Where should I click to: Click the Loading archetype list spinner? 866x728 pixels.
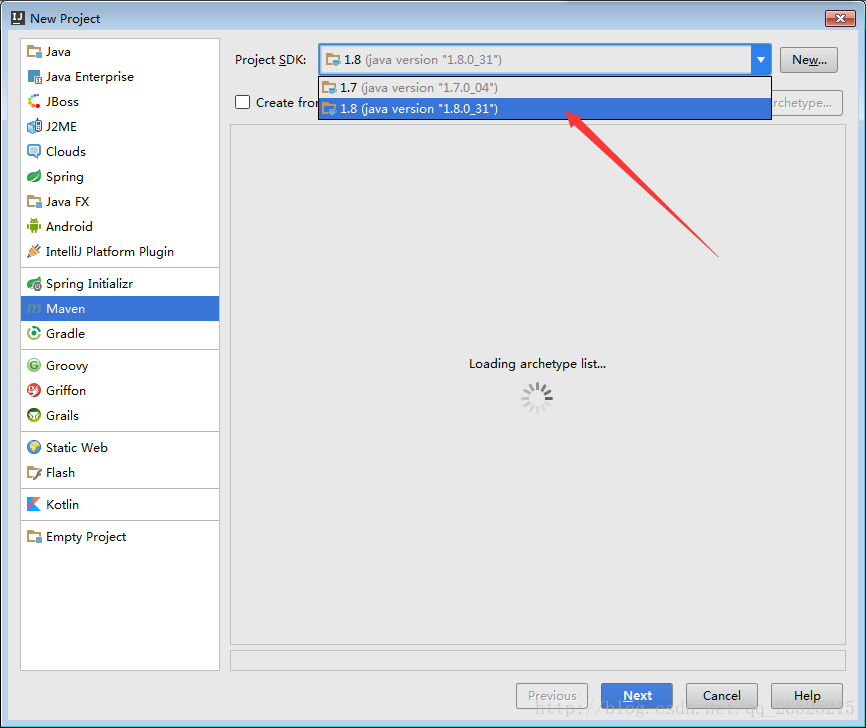point(537,398)
